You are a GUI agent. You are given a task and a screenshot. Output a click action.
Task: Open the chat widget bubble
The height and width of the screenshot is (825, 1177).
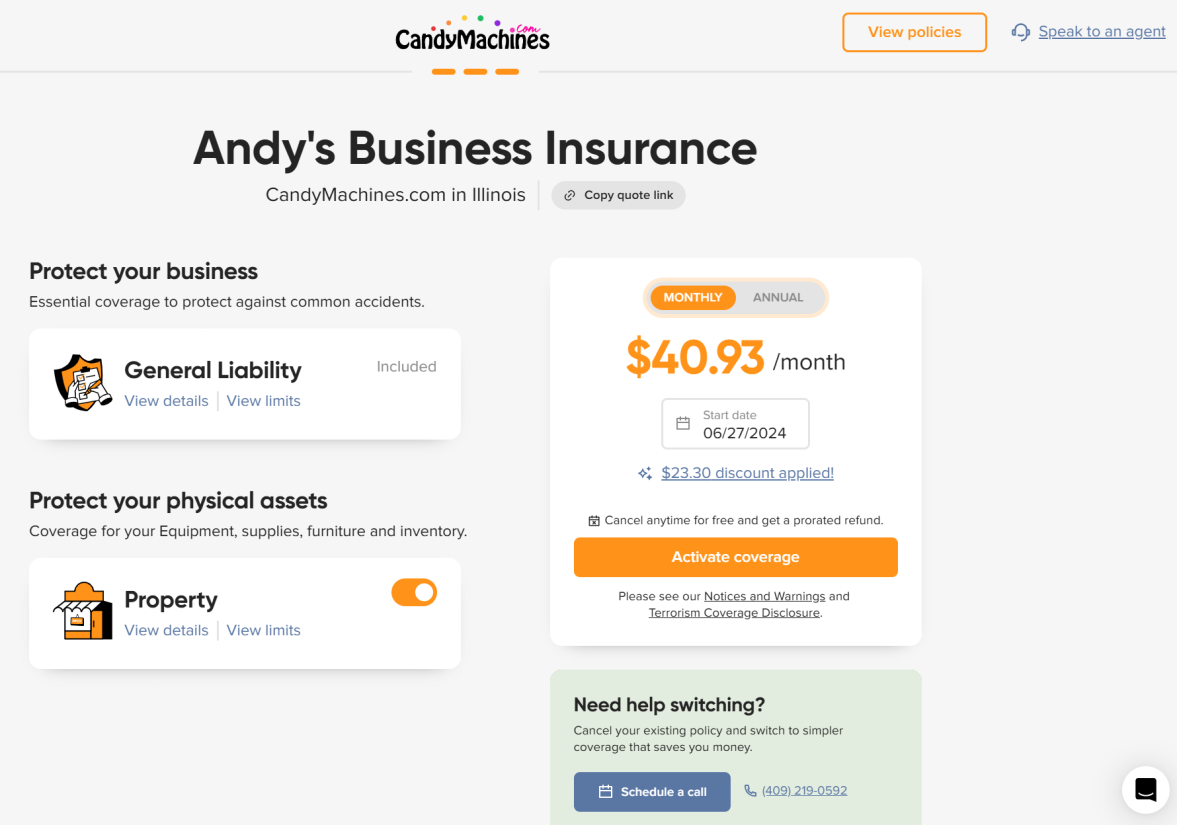tap(1145, 789)
